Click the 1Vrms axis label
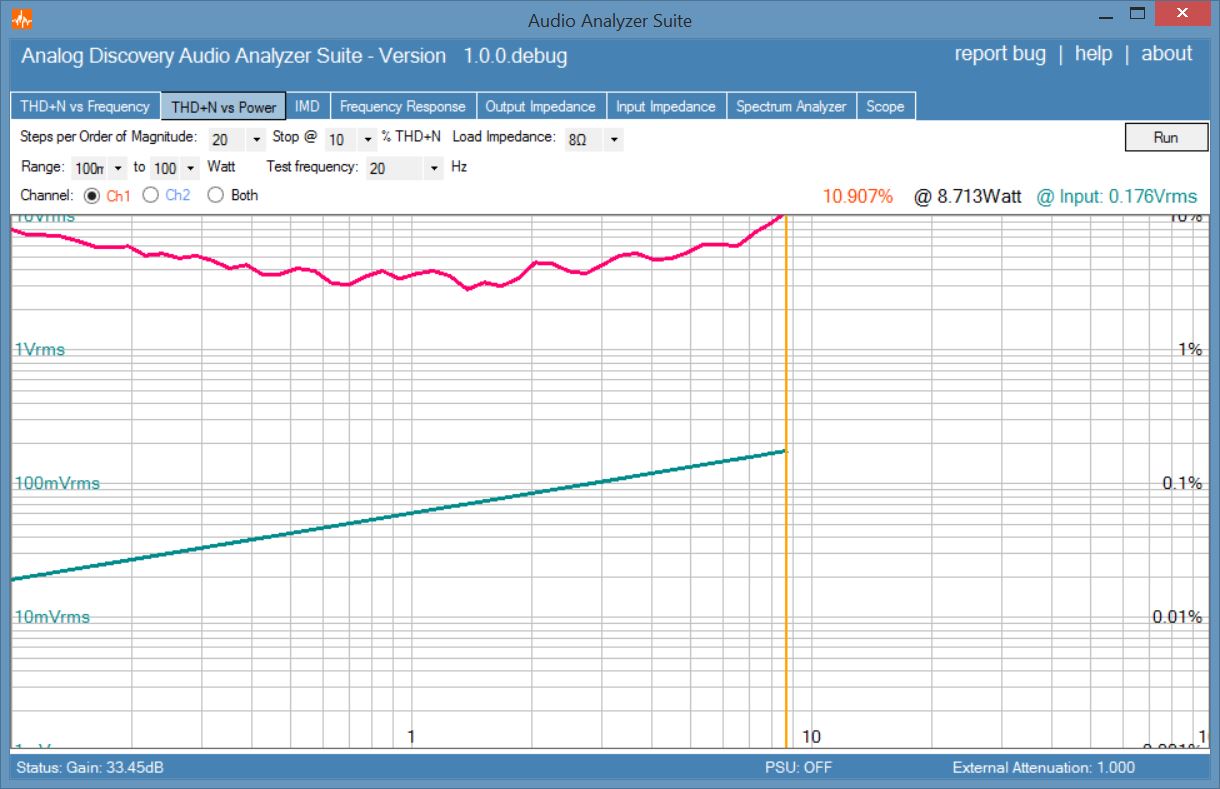 tap(40, 350)
